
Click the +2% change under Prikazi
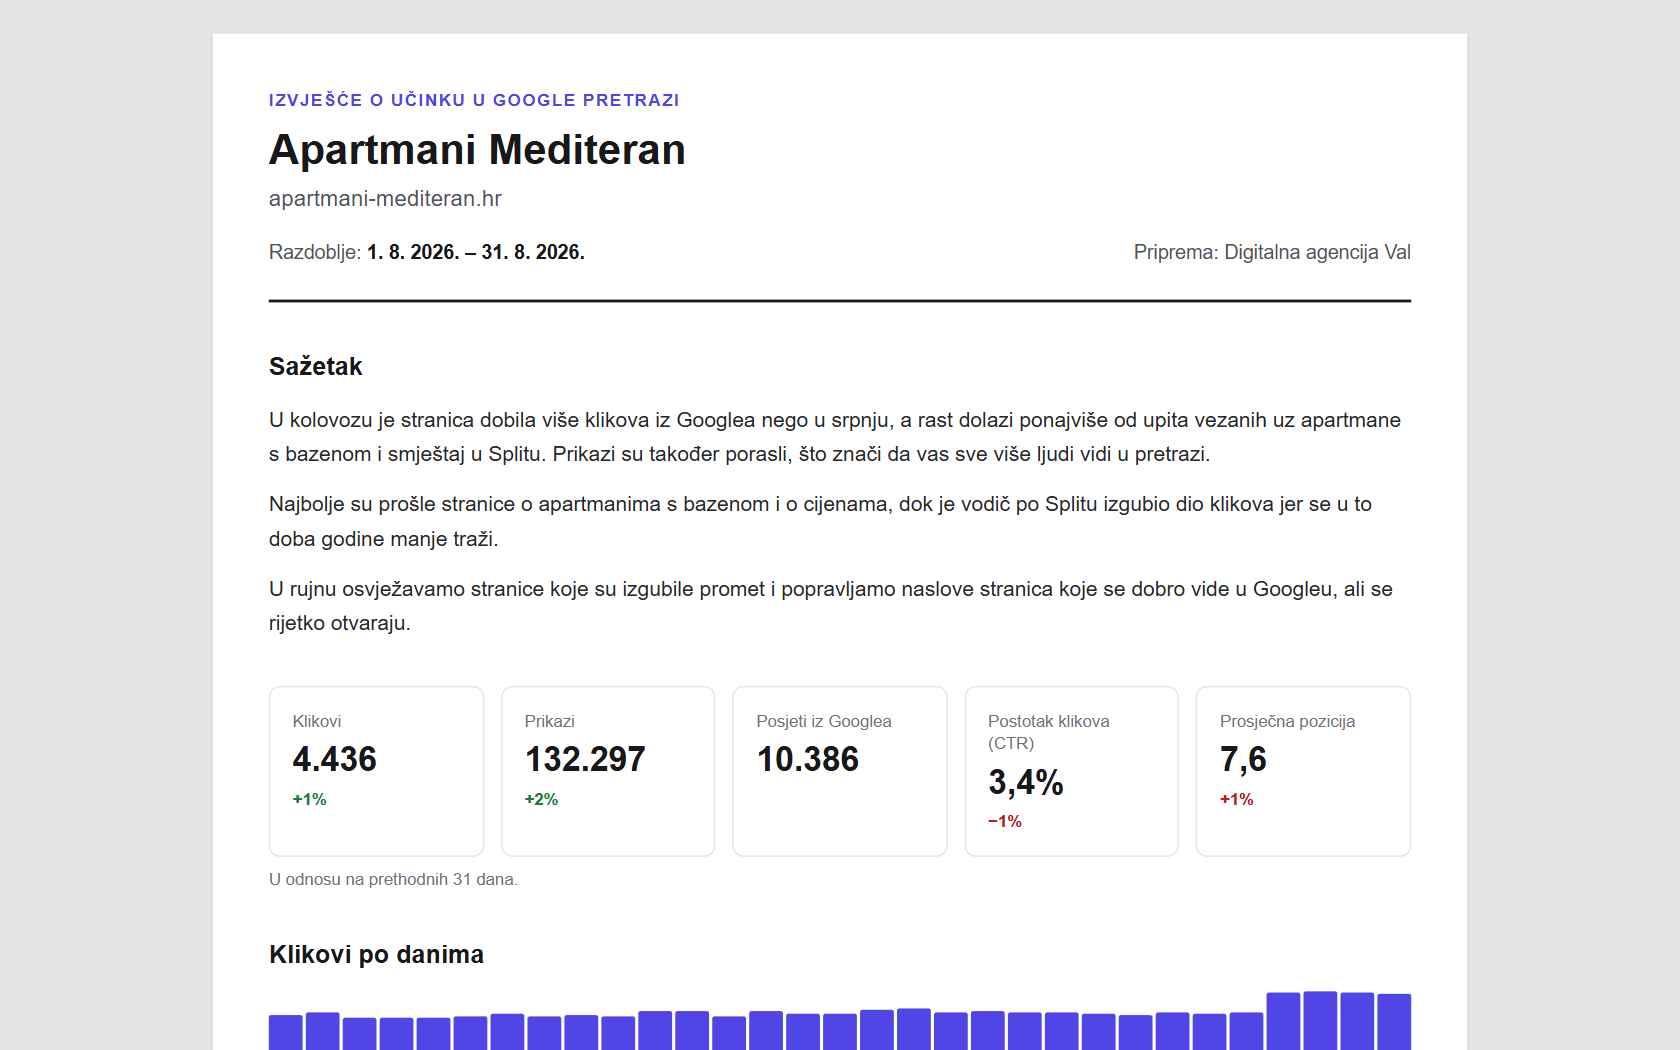(x=541, y=799)
